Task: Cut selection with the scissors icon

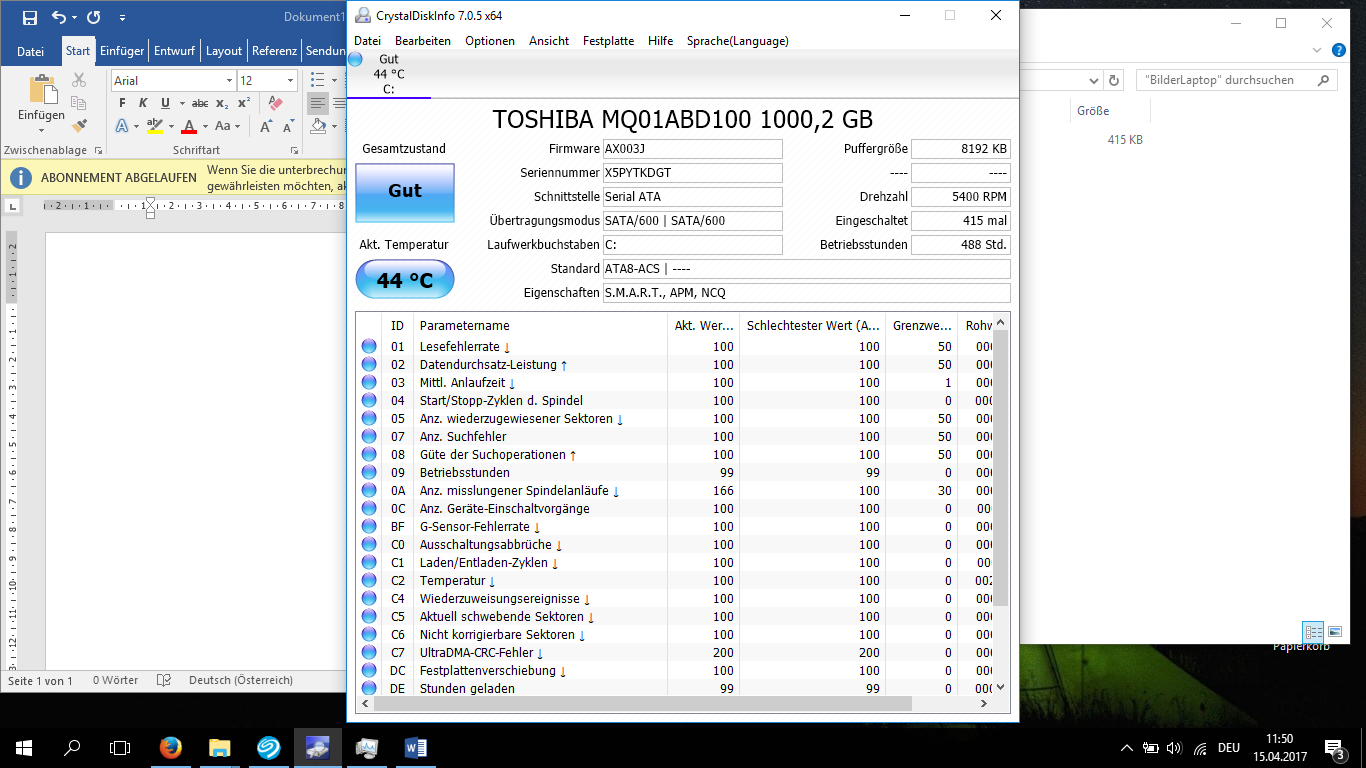Action: click(79, 80)
